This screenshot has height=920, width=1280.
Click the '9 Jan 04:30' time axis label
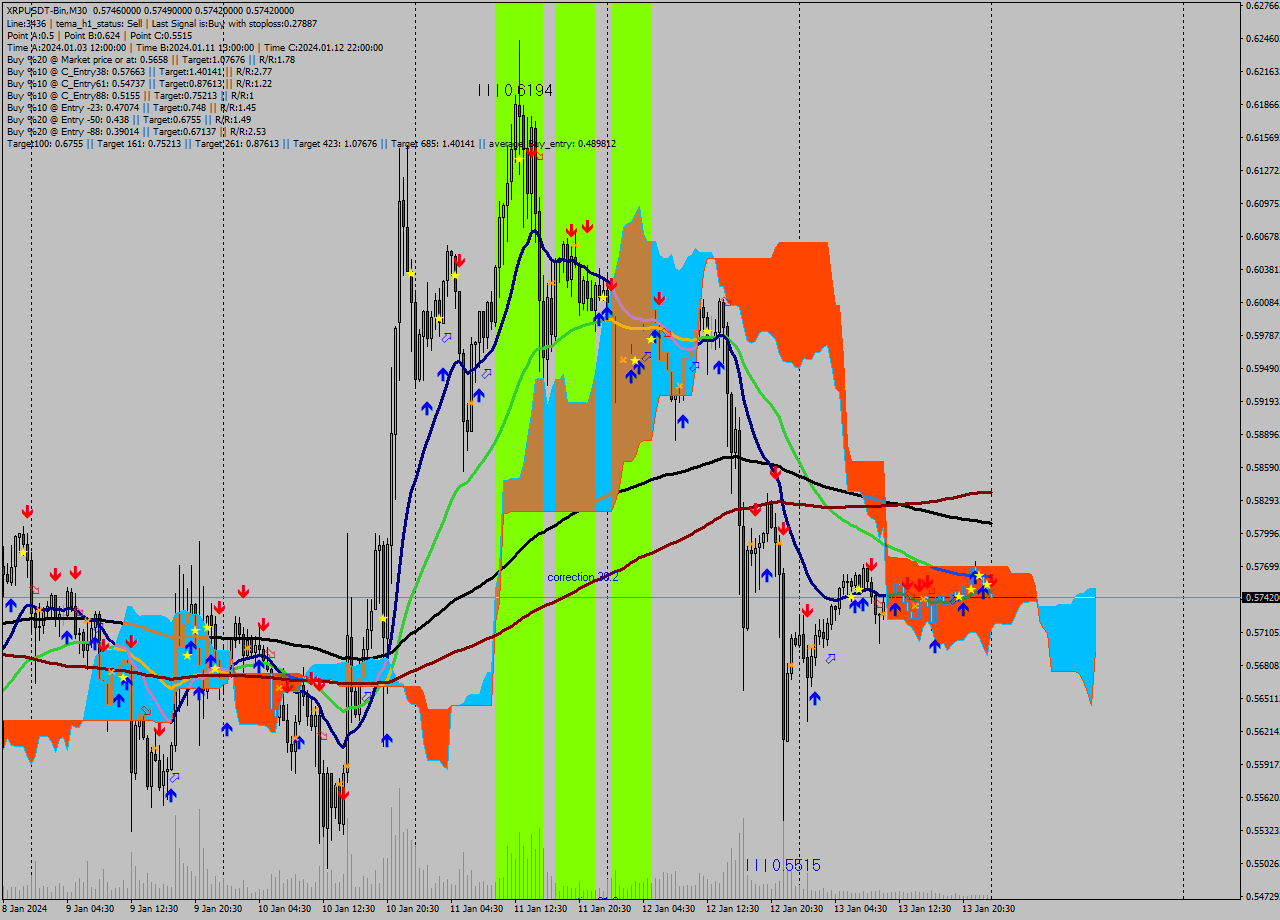(x=90, y=909)
